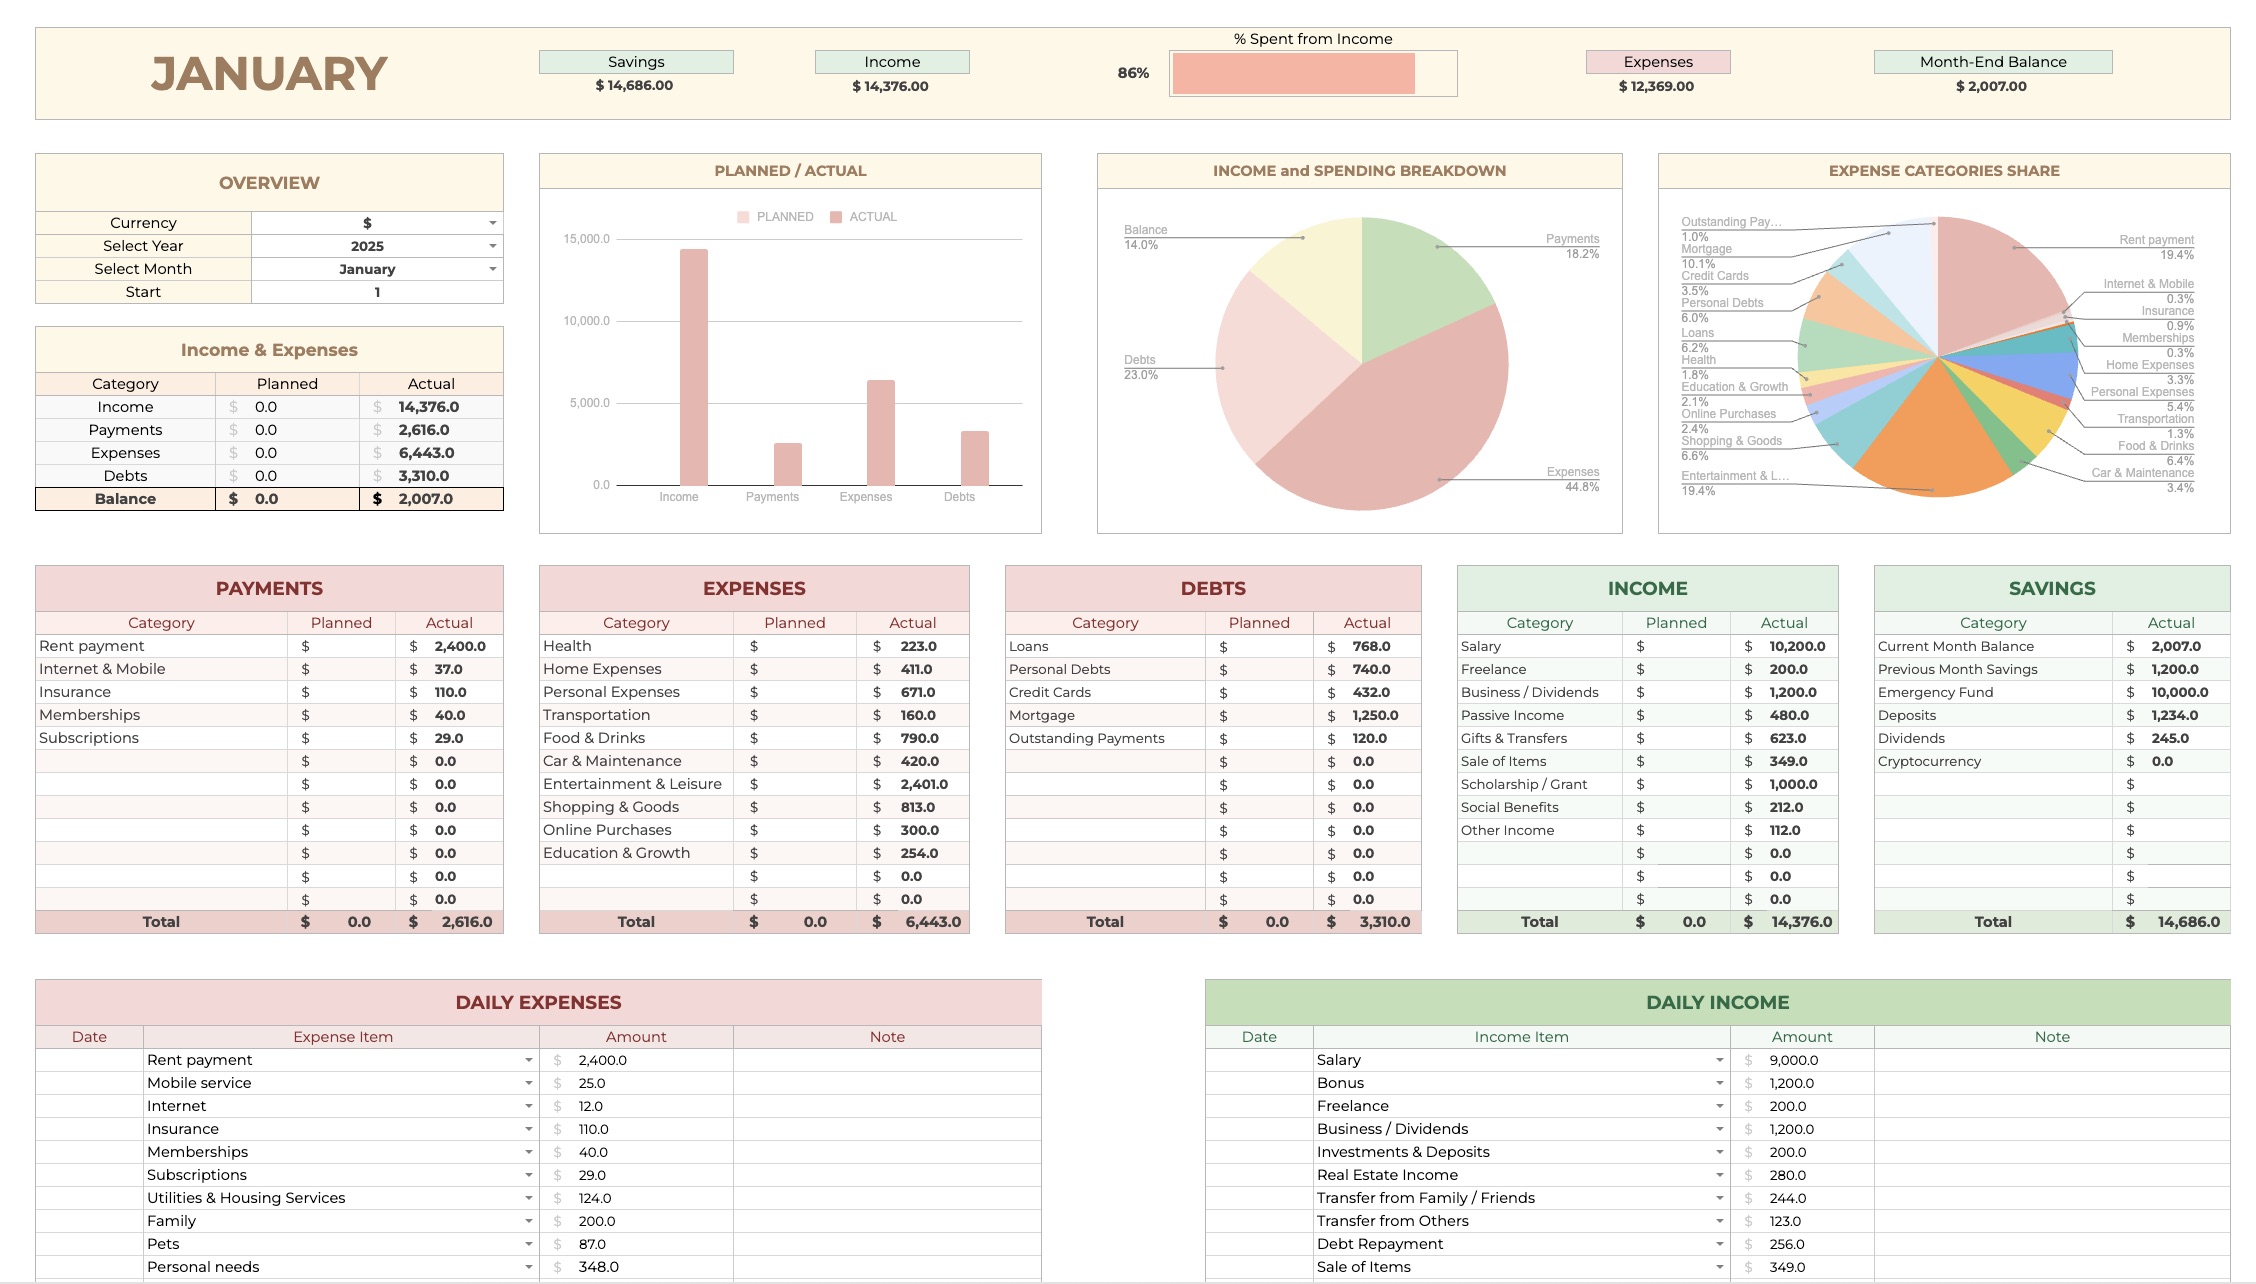The width and height of the screenshot is (2256, 1284).
Task: Select the Date cell beside Salary entry
Action: 1258,1059
